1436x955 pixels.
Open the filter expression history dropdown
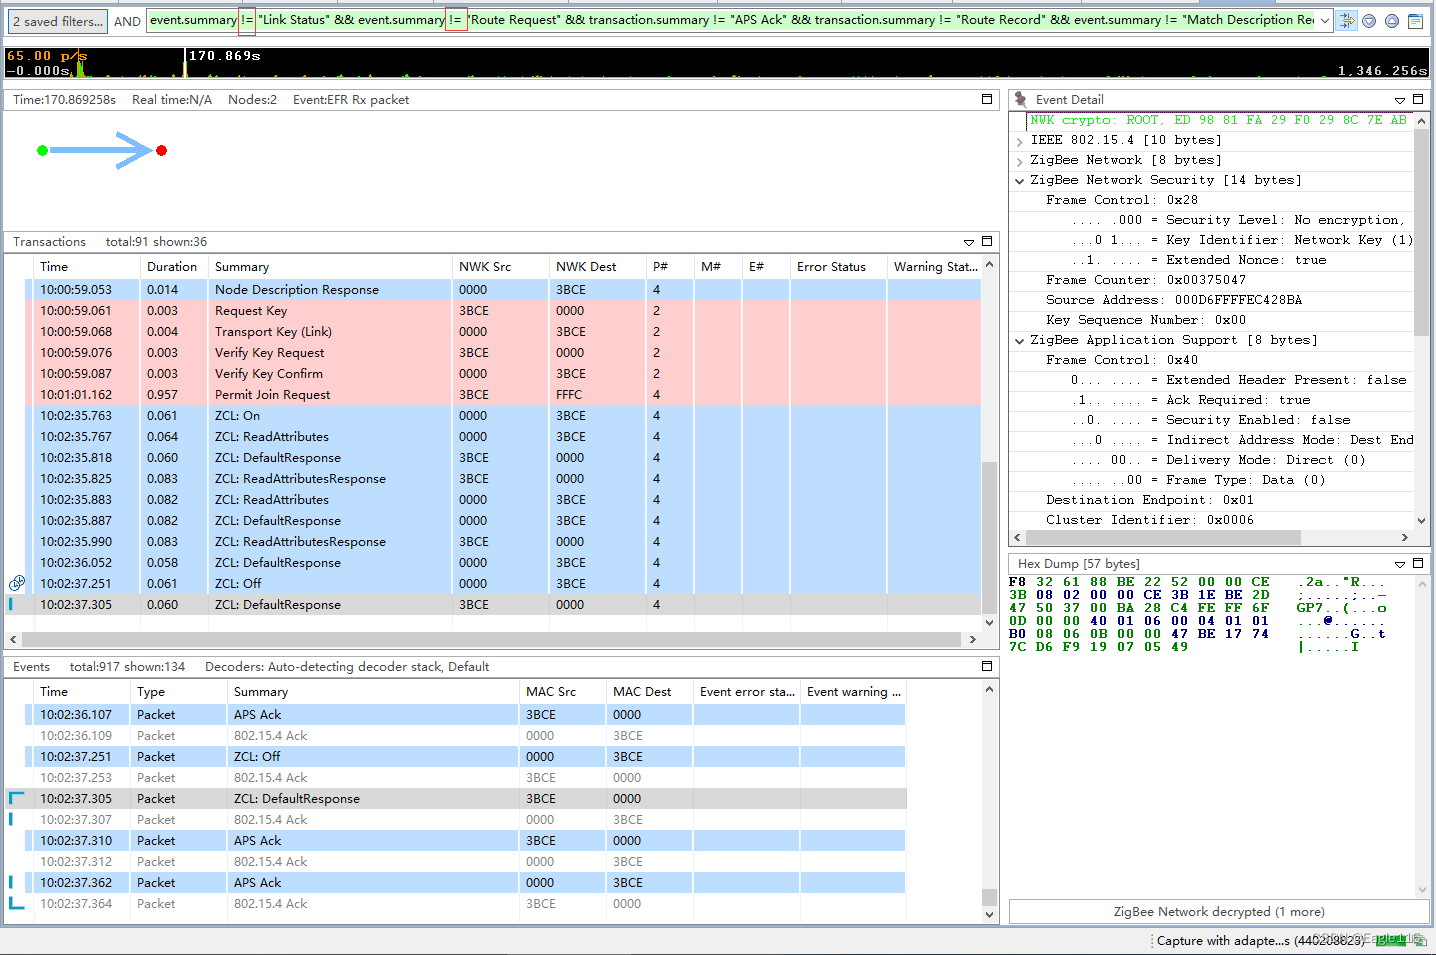[1325, 20]
